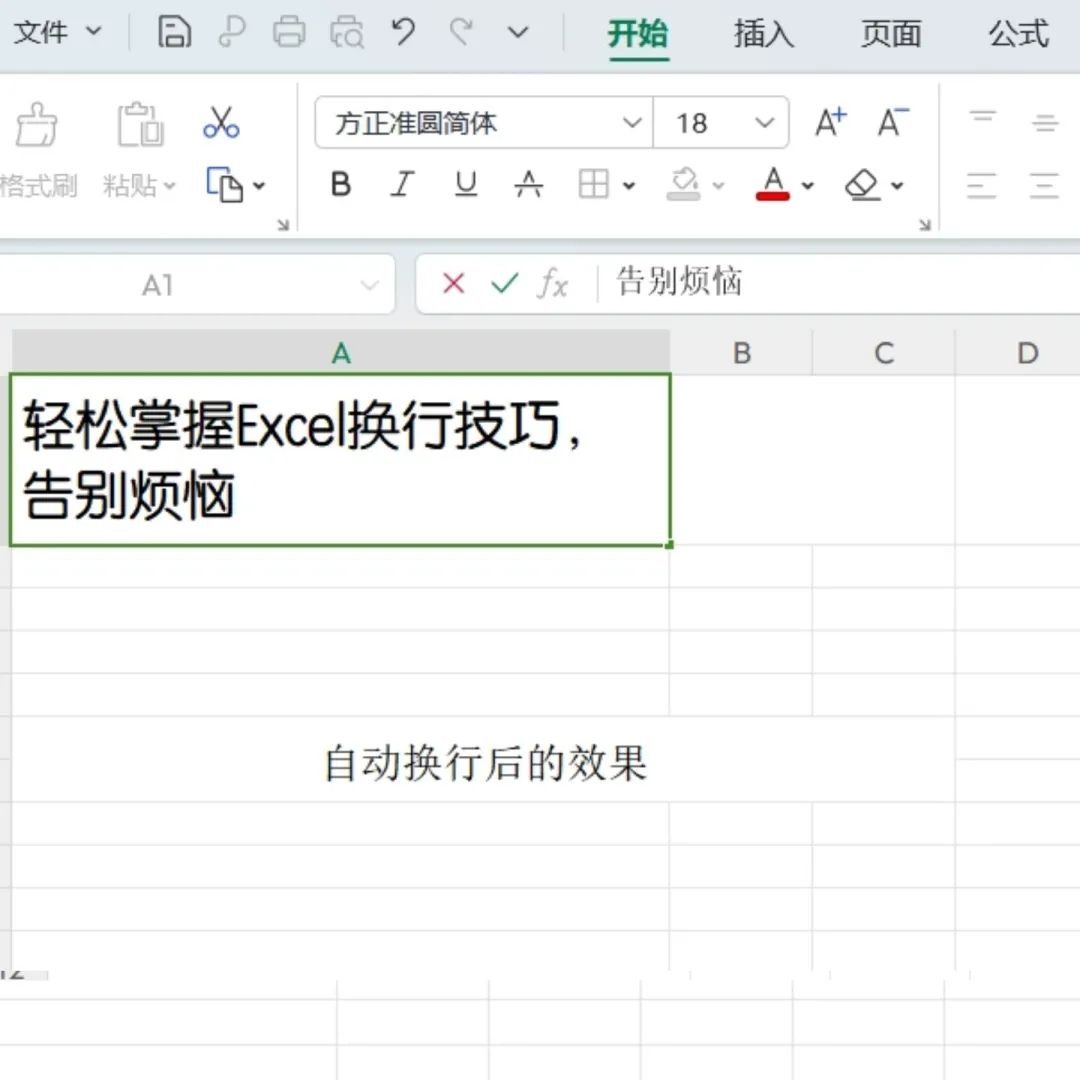This screenshot has width=1080, height=1080.
Task: Expand the Copy options arrow
Action: coord(259,185)
